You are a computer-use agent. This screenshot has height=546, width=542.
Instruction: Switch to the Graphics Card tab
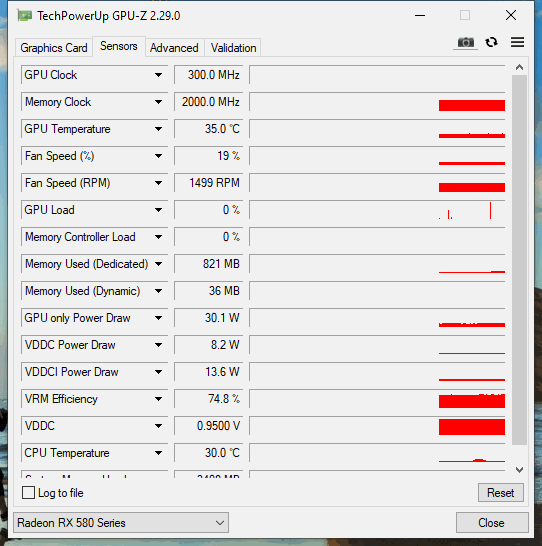coord(54,48)
